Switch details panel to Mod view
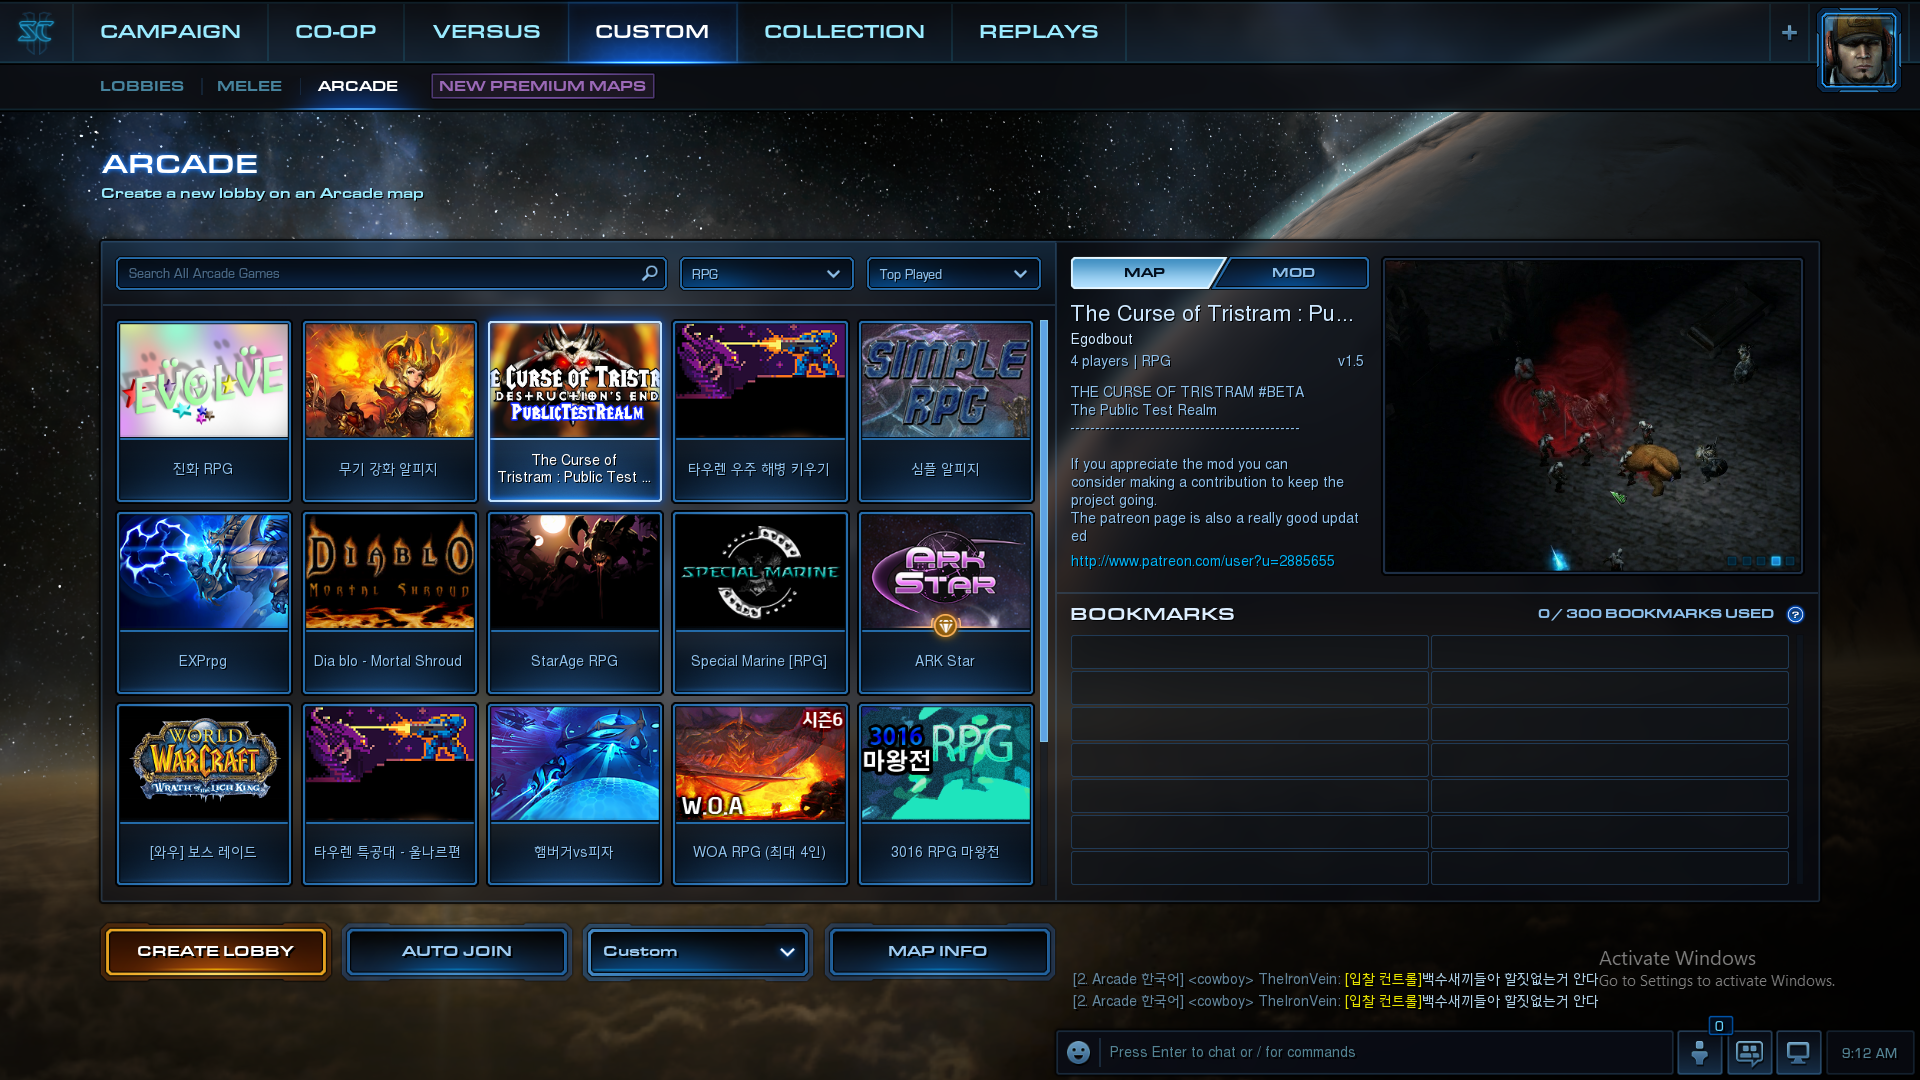This screenshot has height=1080, width=1920. pyautogui.click(x=1294, y=273)
